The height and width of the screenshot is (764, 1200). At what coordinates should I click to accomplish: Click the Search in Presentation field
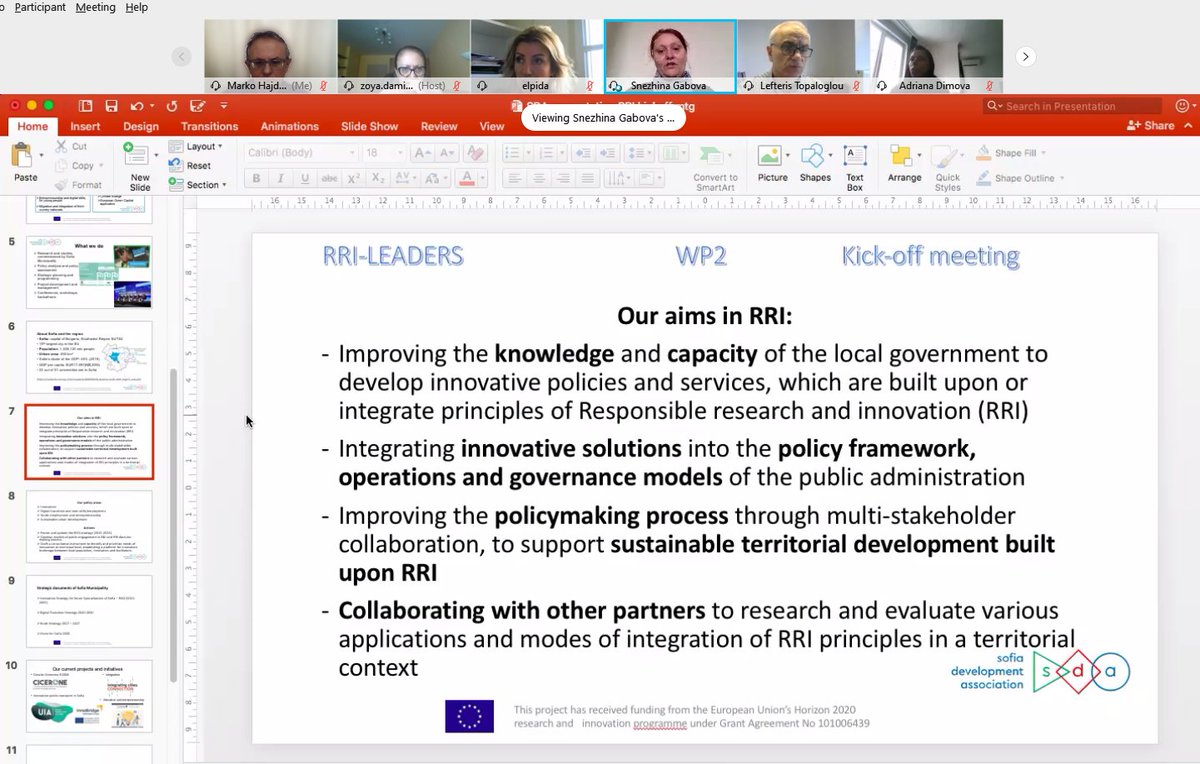(x=1072, y=106)
